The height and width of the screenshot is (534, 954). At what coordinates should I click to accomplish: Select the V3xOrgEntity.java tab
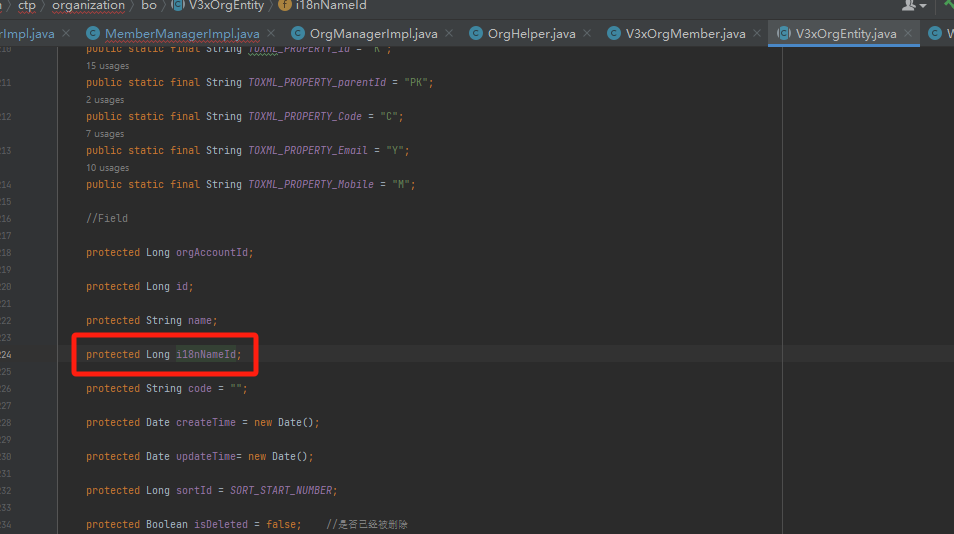pos(846,33)
